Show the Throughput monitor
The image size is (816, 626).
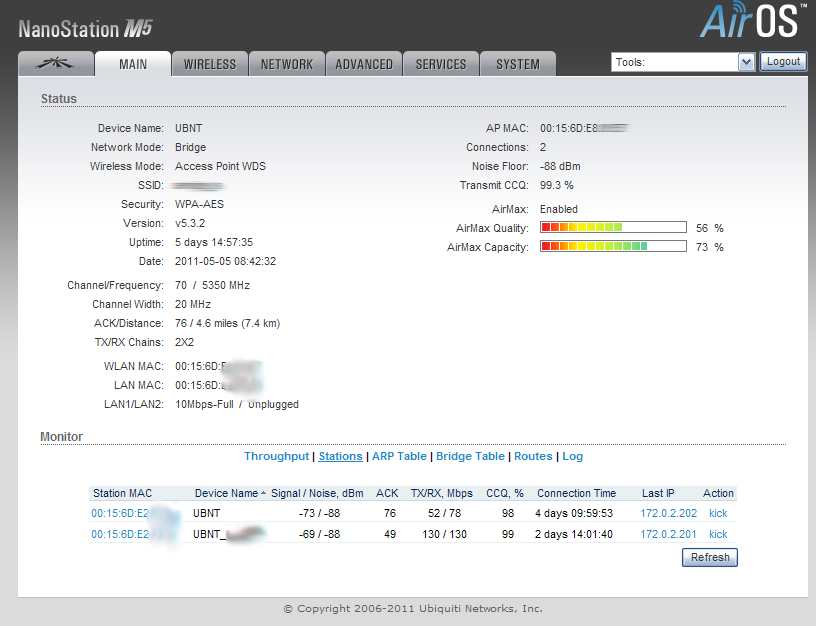click(x=276, y=456)
